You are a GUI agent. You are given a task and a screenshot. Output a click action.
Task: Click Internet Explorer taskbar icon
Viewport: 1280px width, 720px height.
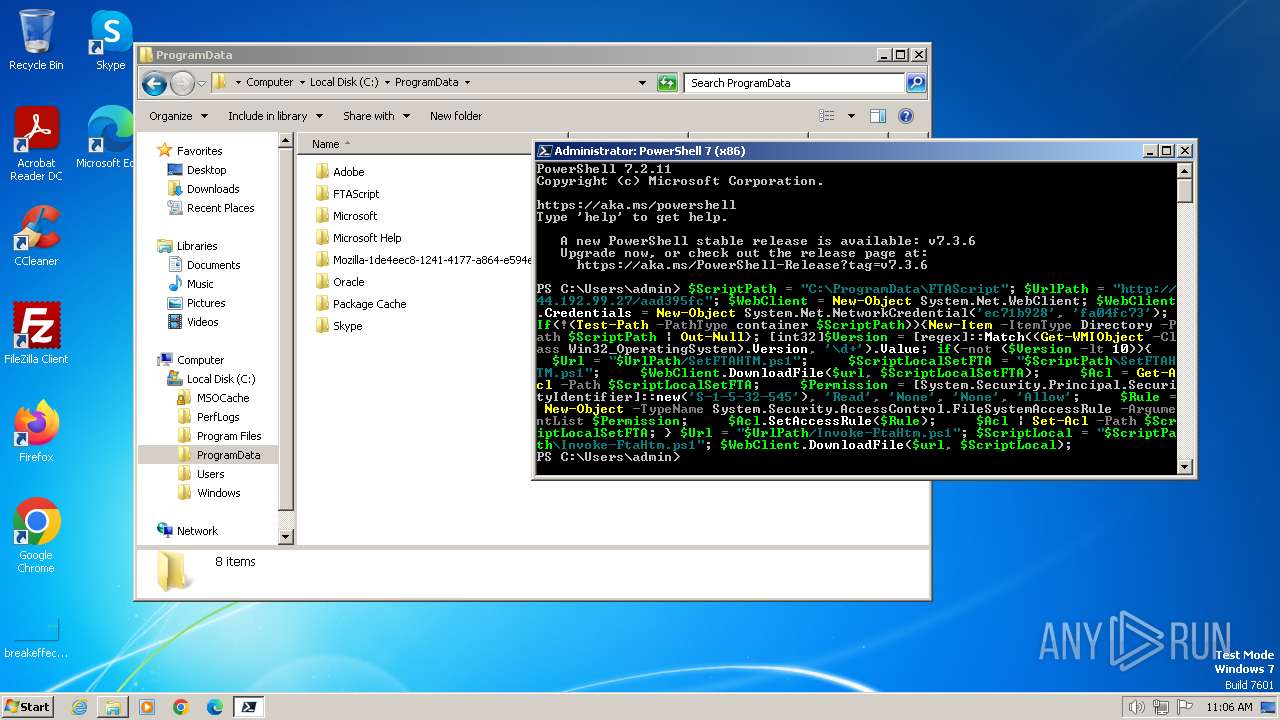point(79,707)
